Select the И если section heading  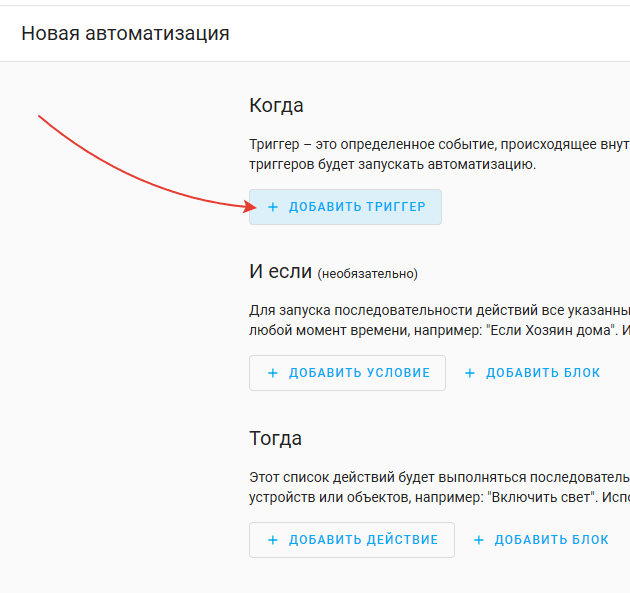click(280, 271)
